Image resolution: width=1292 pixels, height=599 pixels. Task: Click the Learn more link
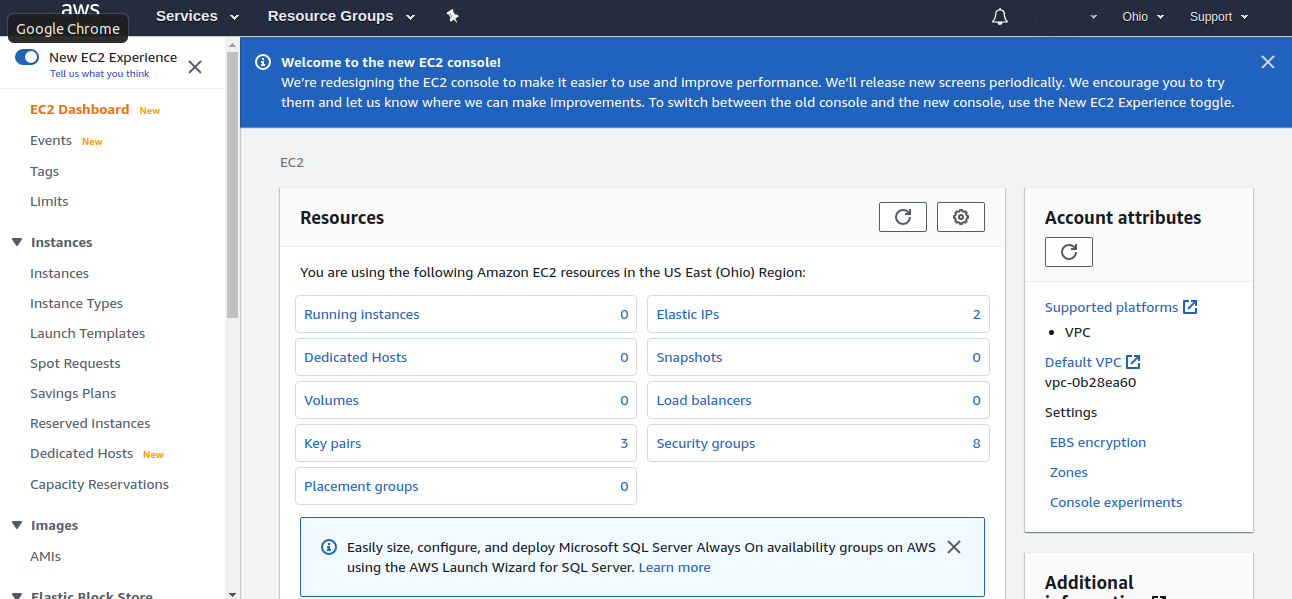[x=674, y=567]
